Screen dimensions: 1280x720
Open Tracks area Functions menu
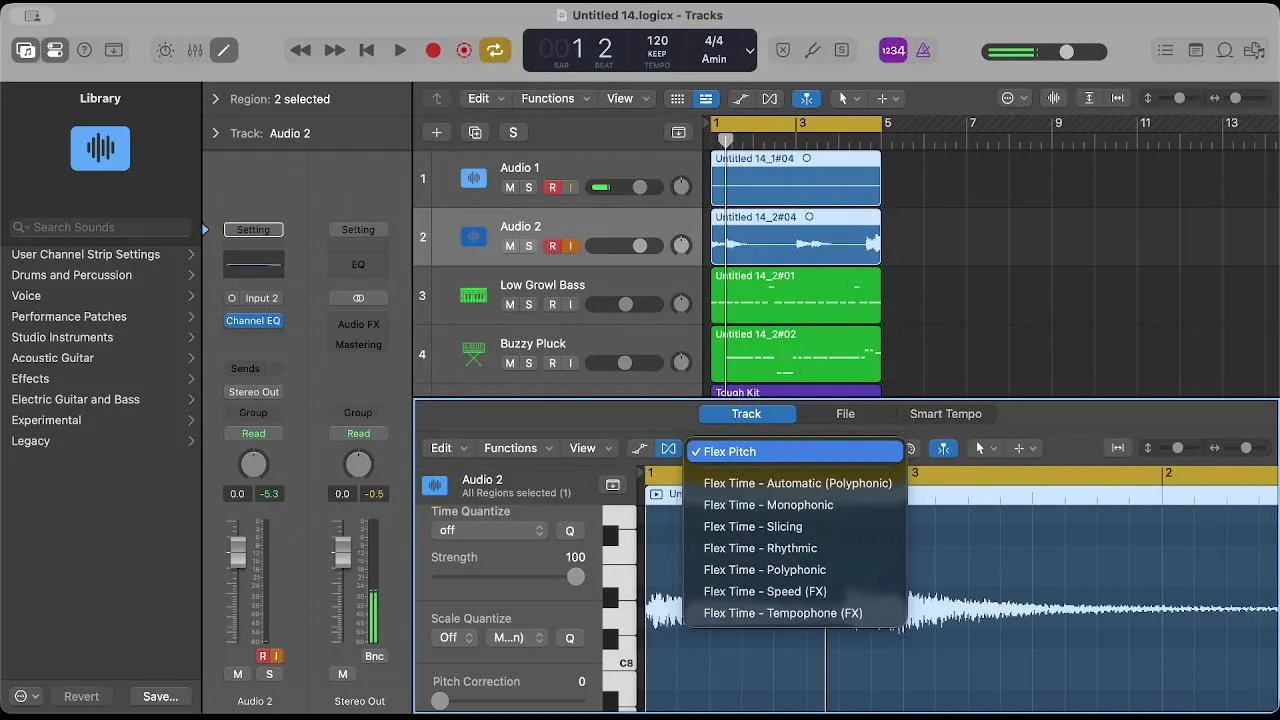click(555, 98)
